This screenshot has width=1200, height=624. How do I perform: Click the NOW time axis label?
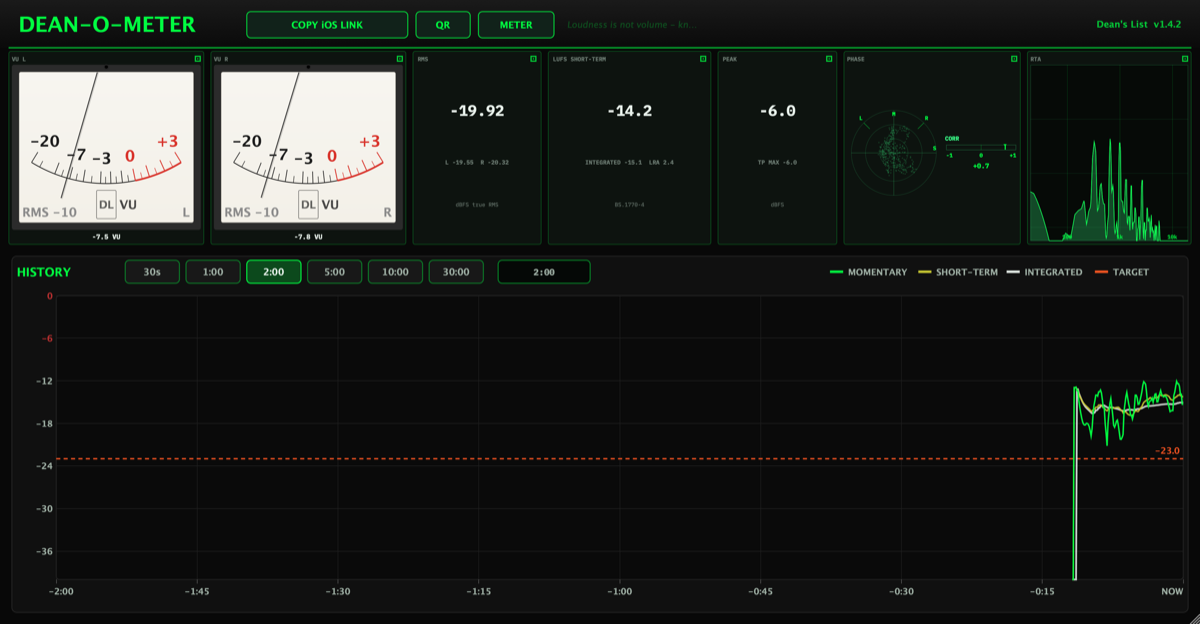(1172, 591)
